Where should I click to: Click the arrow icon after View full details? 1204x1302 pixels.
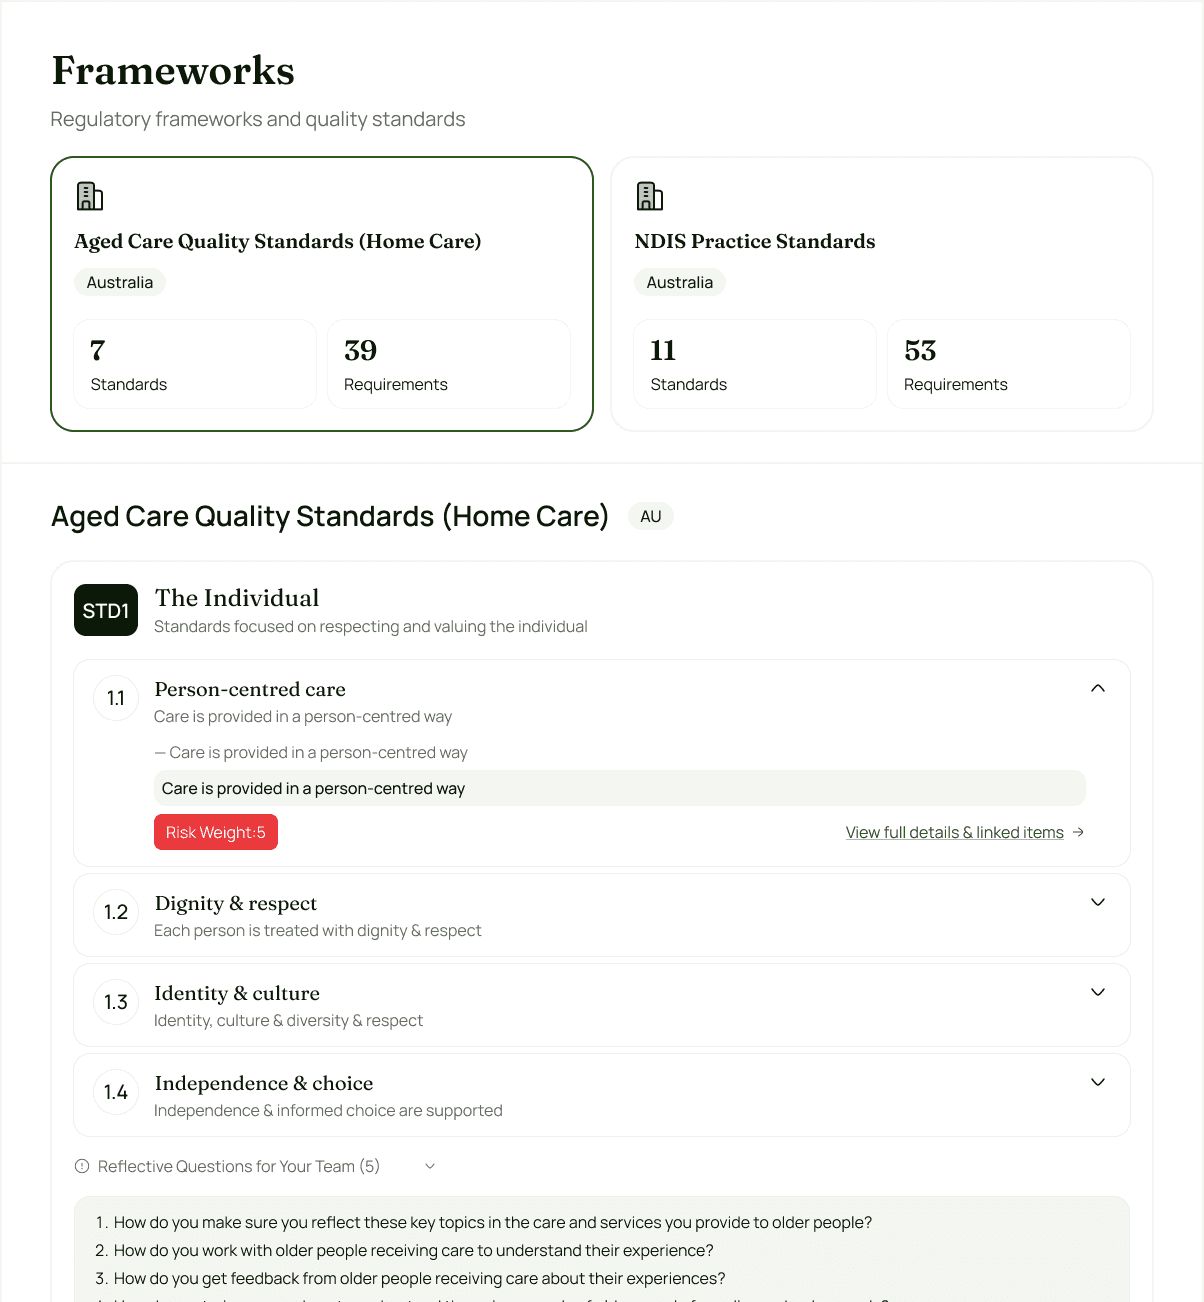1078,832
